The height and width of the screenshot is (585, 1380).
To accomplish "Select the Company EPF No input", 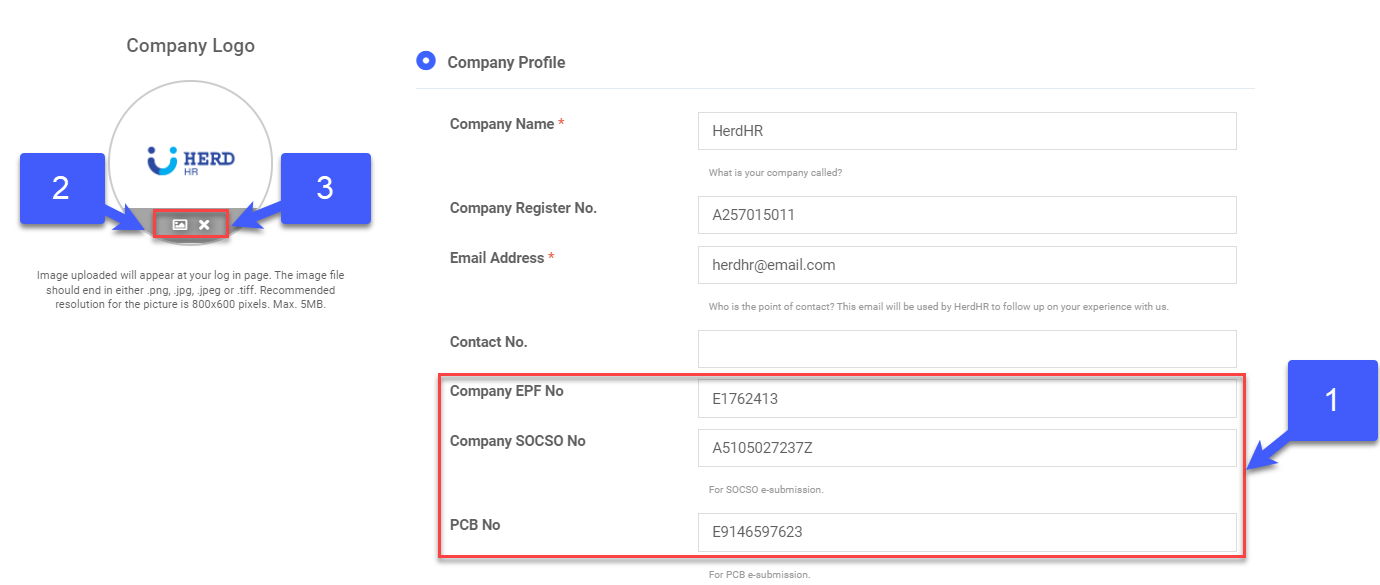I will pos(966,399).
